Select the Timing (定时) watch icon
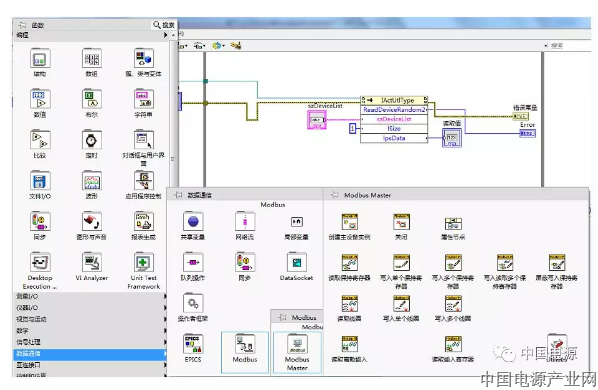 point(92,140)
